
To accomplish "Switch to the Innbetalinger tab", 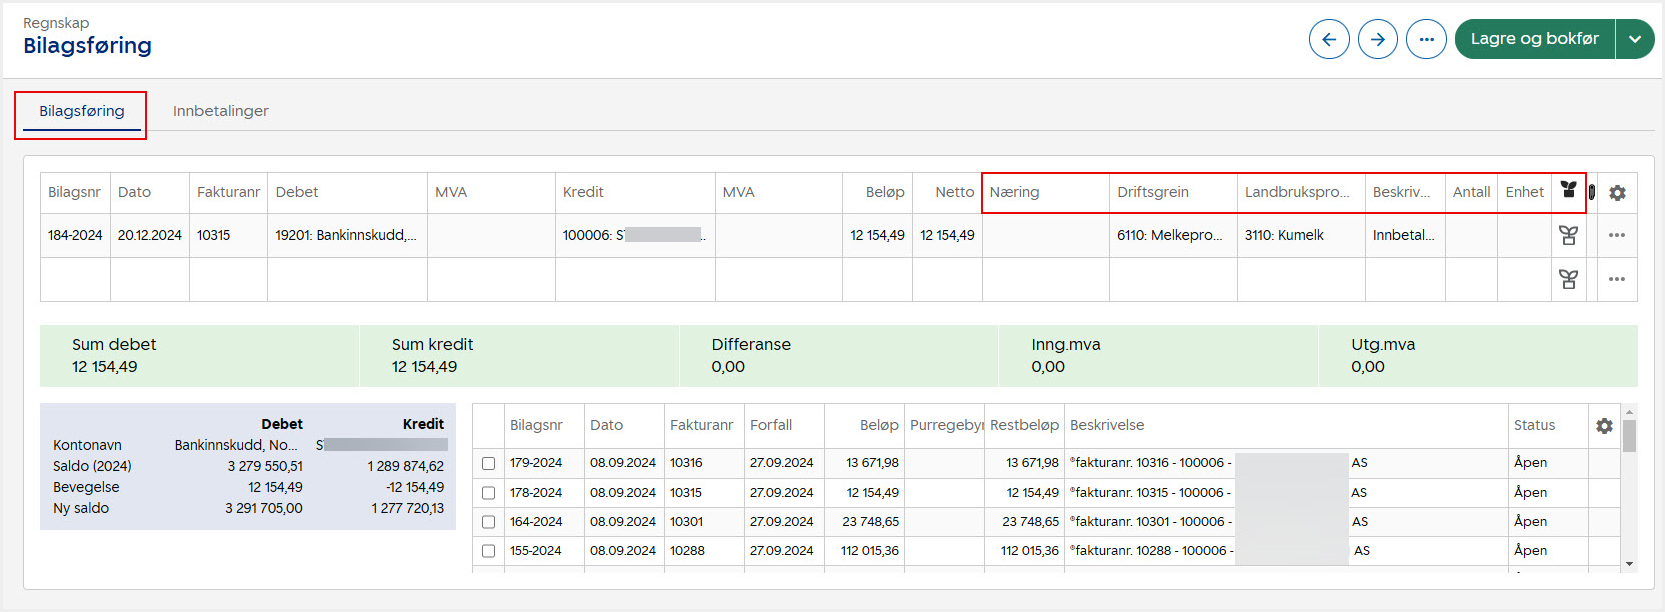I will point(220,111).
